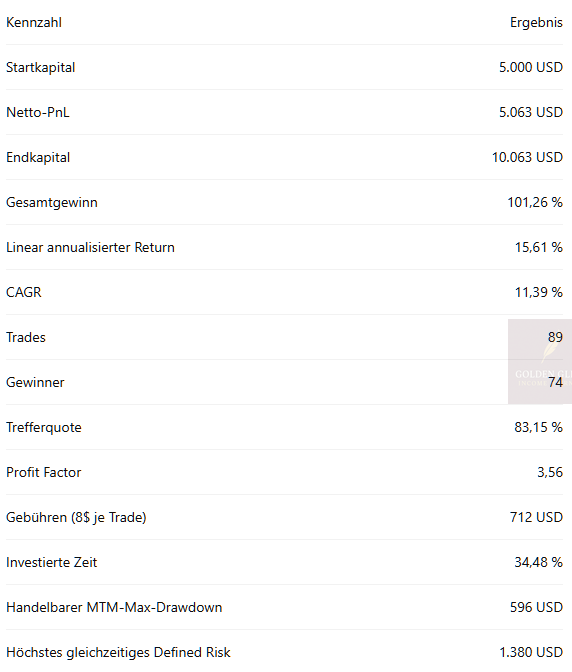Select the Investierte Zeit label
The width and height of the screenshot is (572, 672).
(x=51, y=562)
